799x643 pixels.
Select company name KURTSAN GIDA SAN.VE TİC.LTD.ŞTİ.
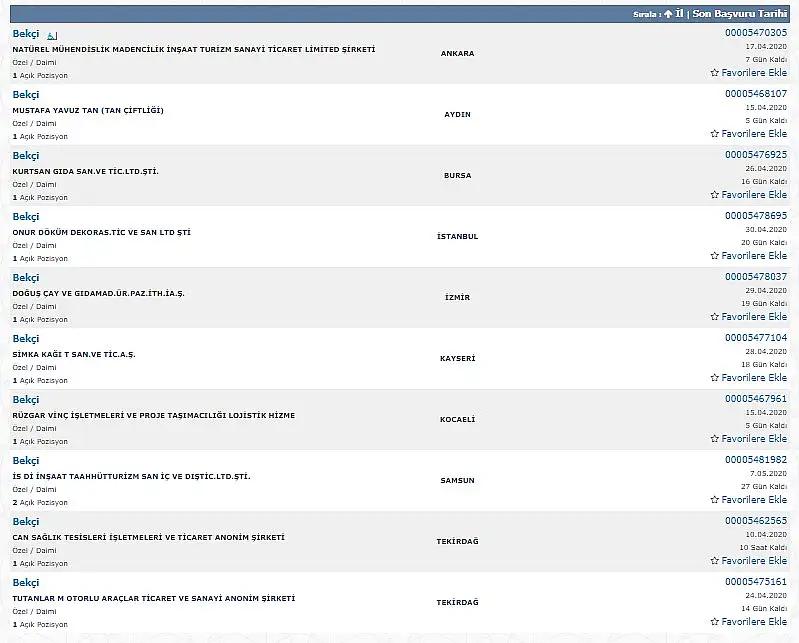tap(86, 172)
